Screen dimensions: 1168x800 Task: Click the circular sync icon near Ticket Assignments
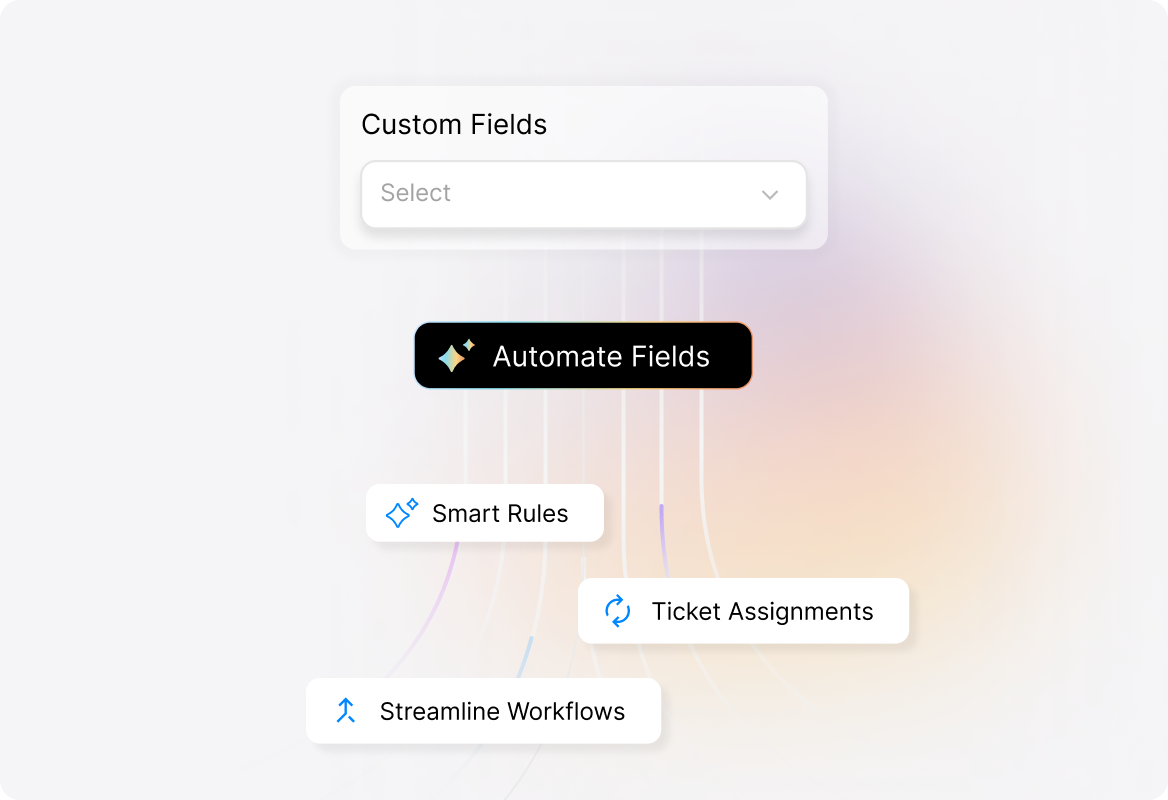[x=618, y=611]
